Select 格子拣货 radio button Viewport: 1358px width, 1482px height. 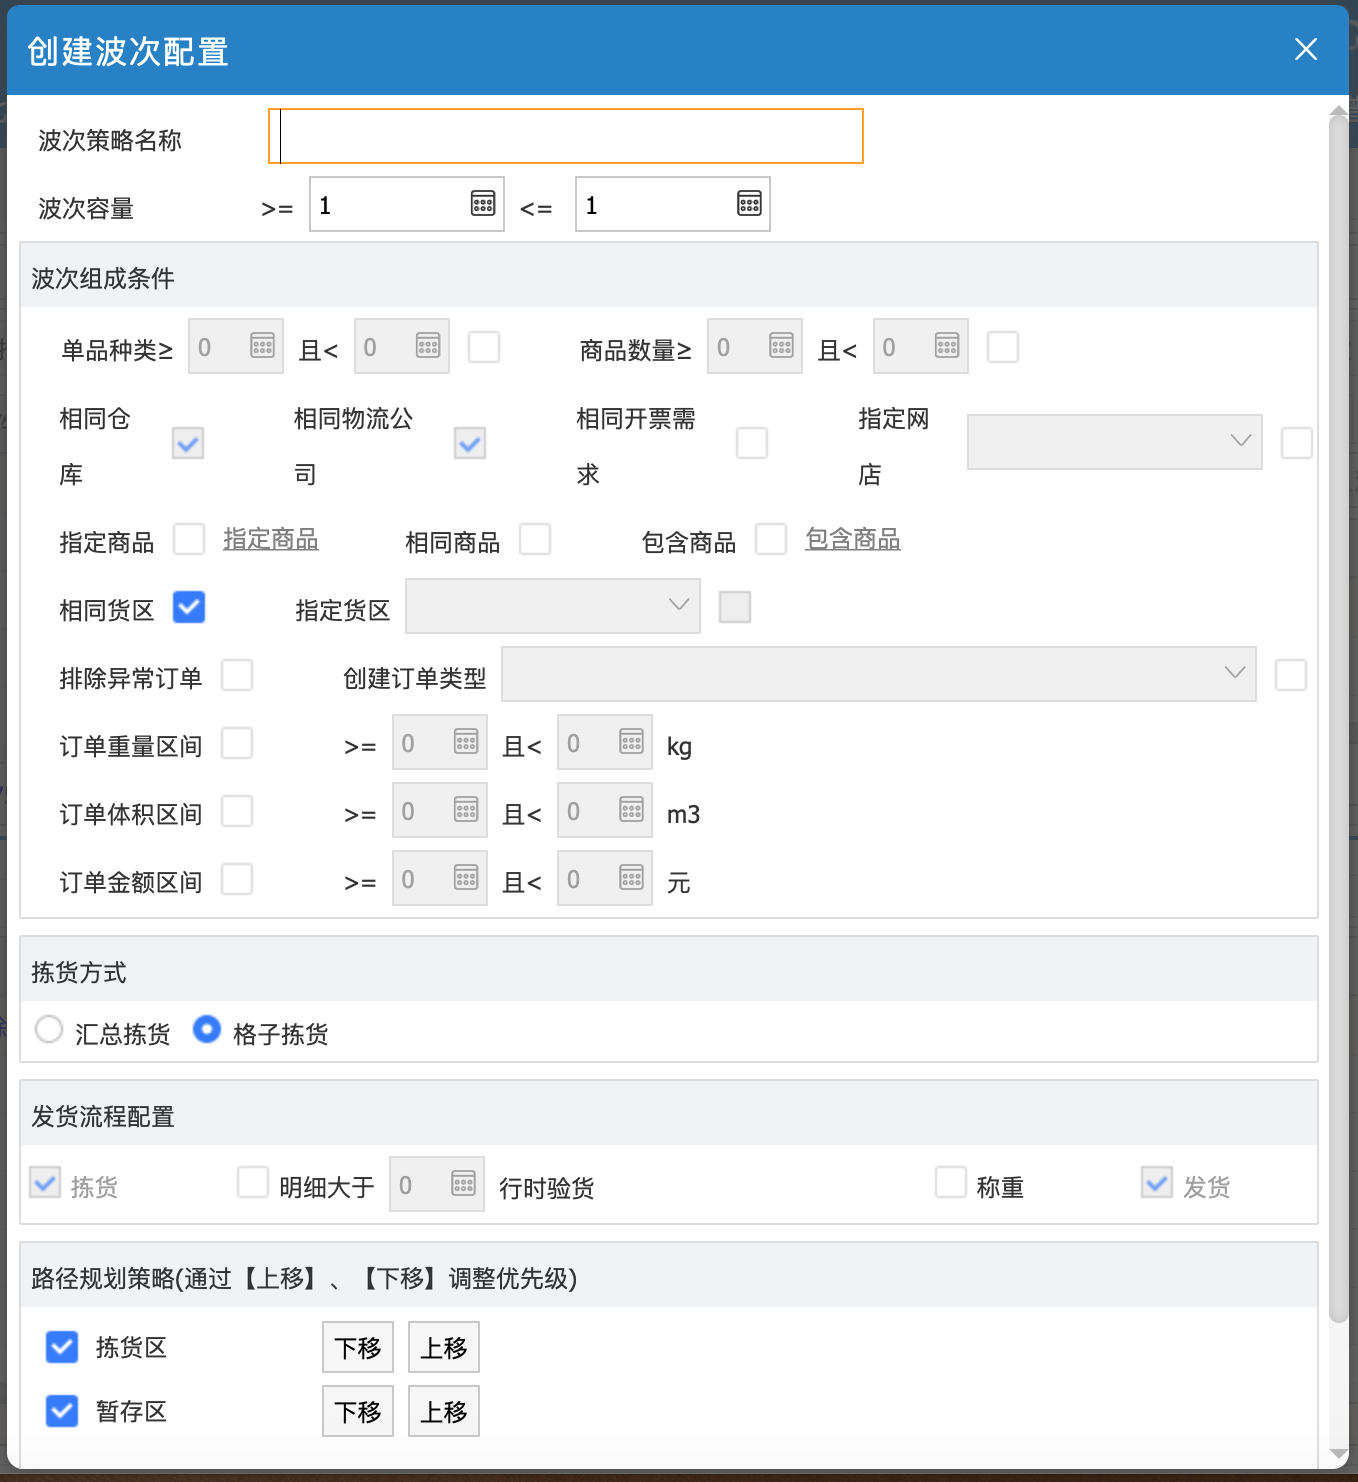tap(207, 1029)
